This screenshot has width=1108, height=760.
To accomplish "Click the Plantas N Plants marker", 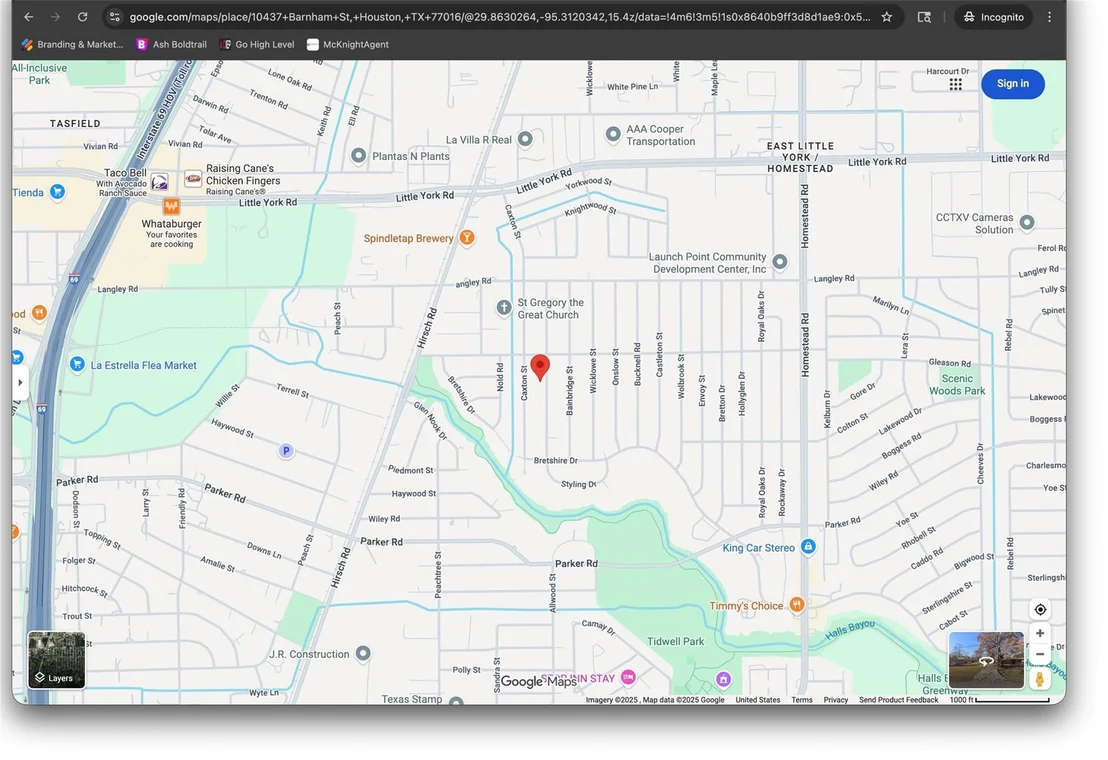I will [x=358, y=155].
